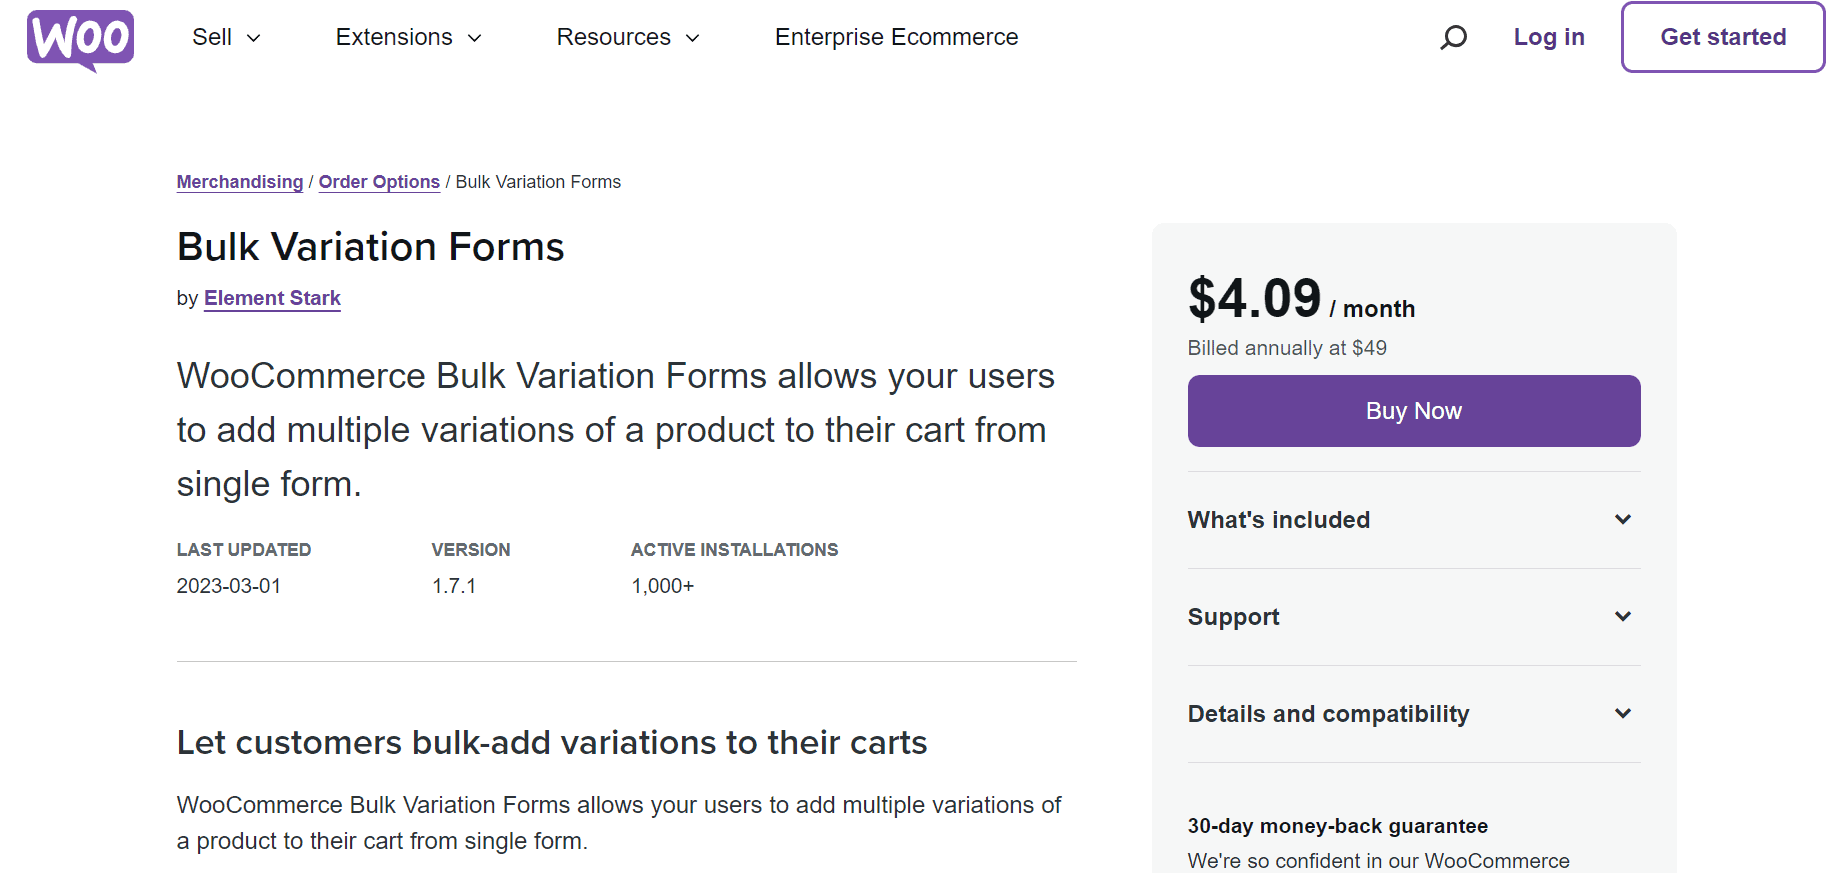The height and width of the screenshot is (873, 1847).
Task: Expand Details and compatibility section
Action: click(x=1413, y=714)
